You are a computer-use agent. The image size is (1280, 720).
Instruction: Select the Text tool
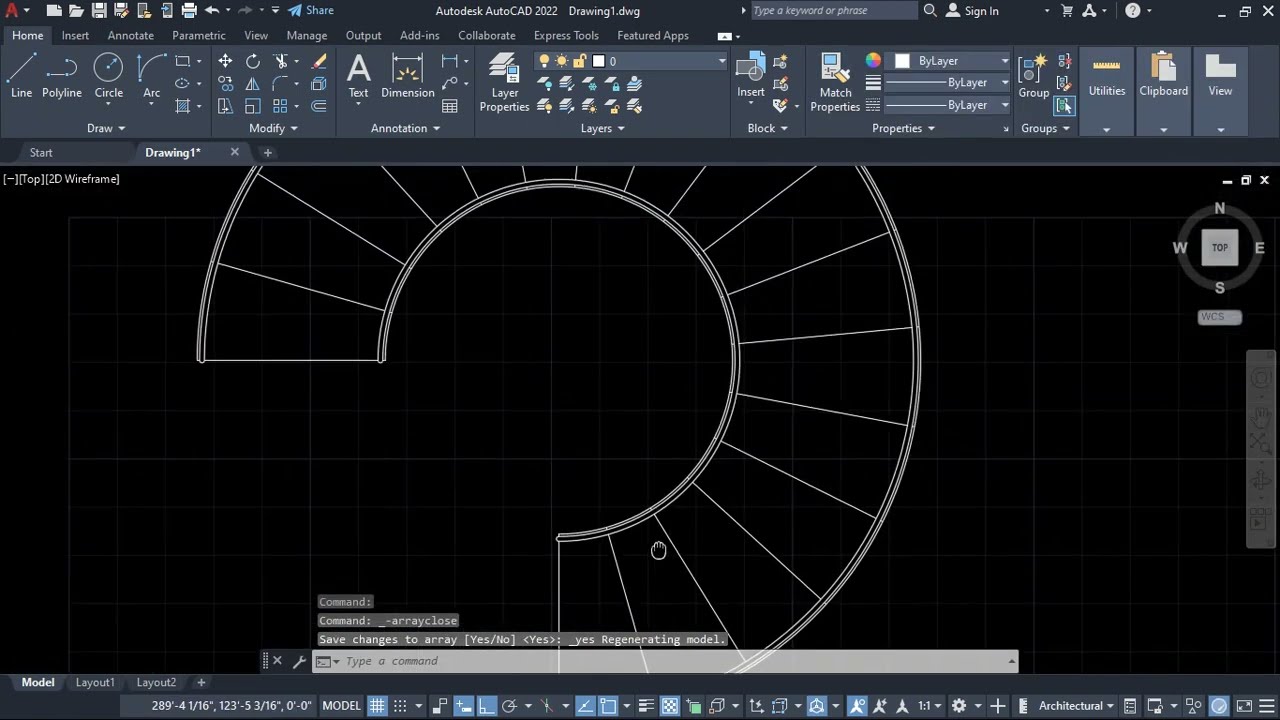[358, 76]
